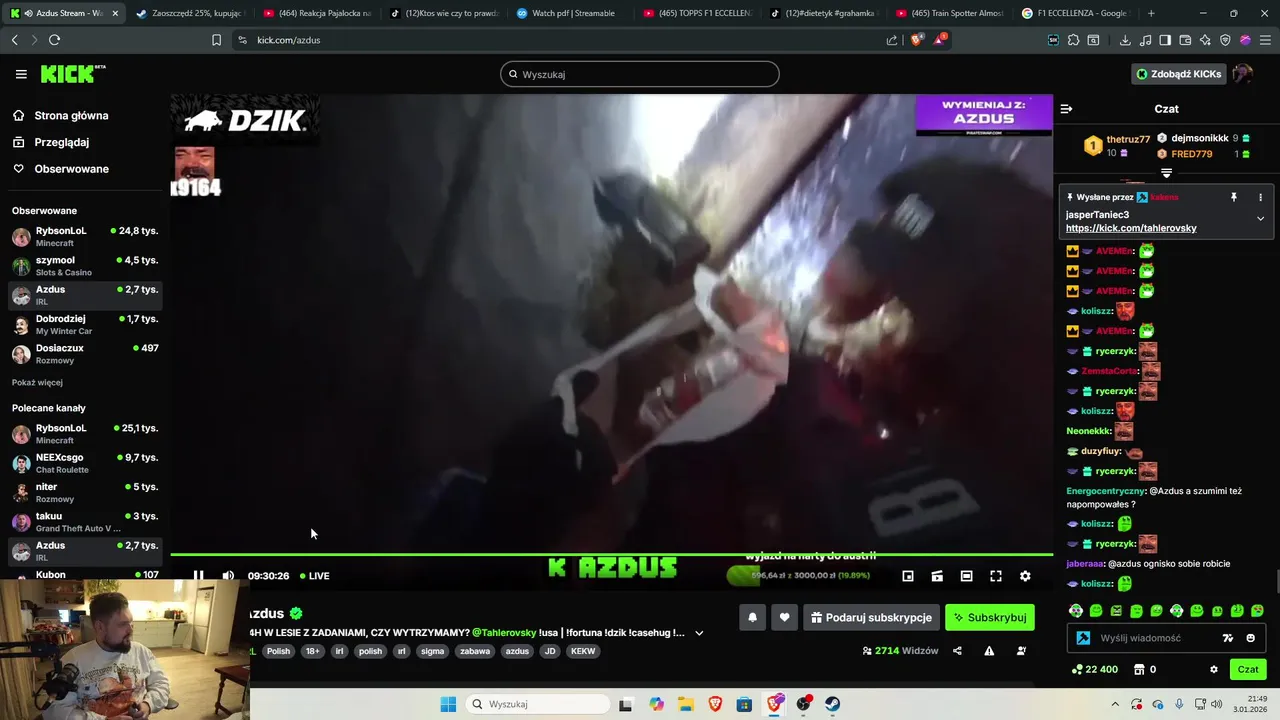Expand Pokaż więcej in followed list
This screenshot has width=1280, height=720.
point(37,383)
